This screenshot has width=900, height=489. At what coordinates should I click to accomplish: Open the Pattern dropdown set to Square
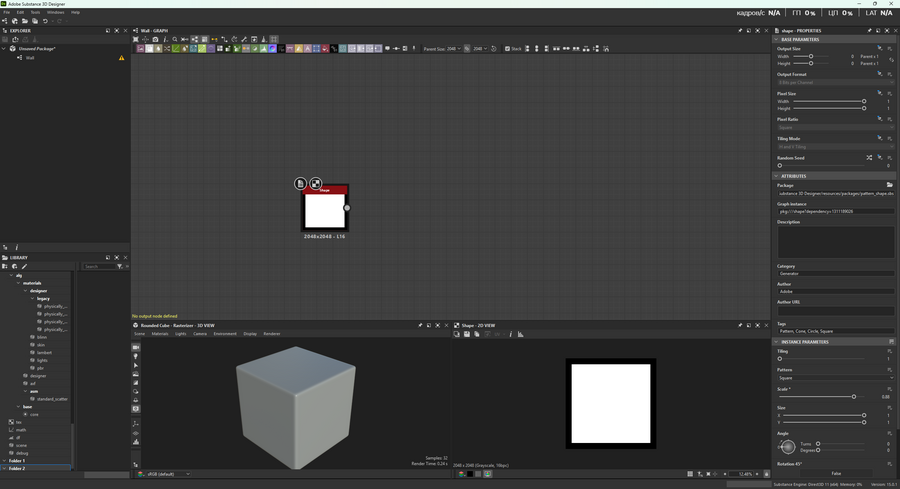(835, 378)
